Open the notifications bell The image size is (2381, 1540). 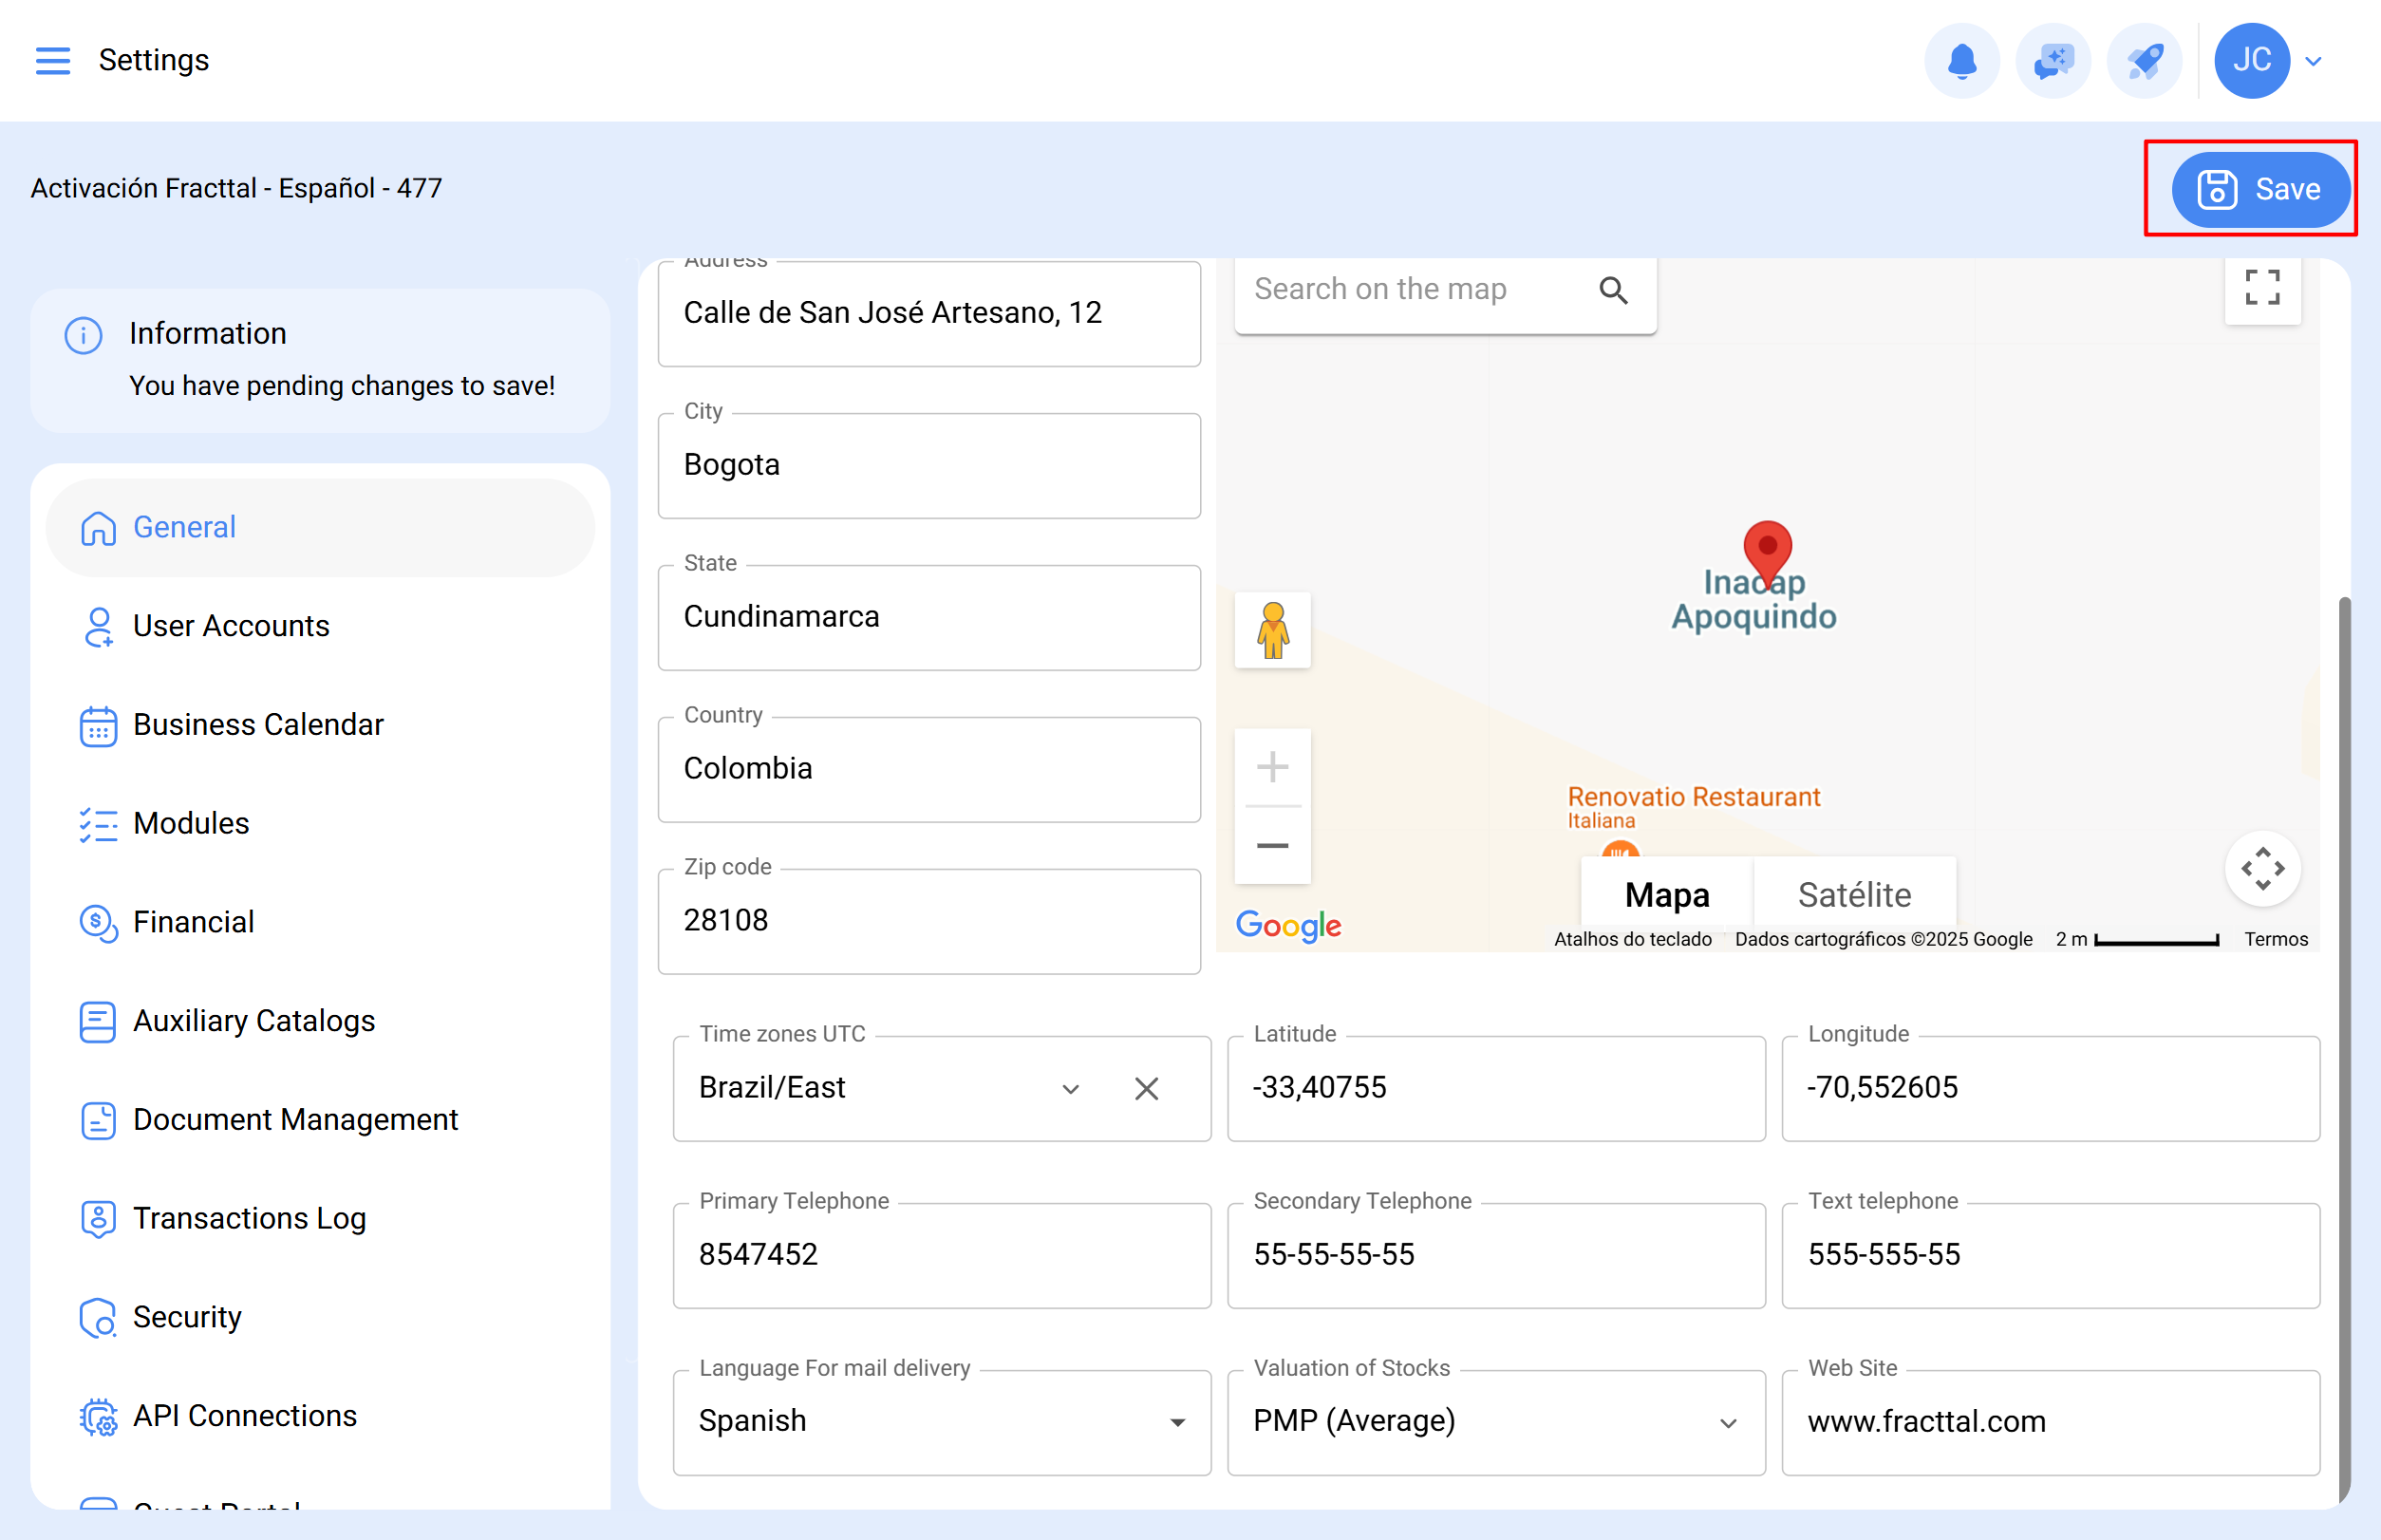click(x=1961, y=60)
